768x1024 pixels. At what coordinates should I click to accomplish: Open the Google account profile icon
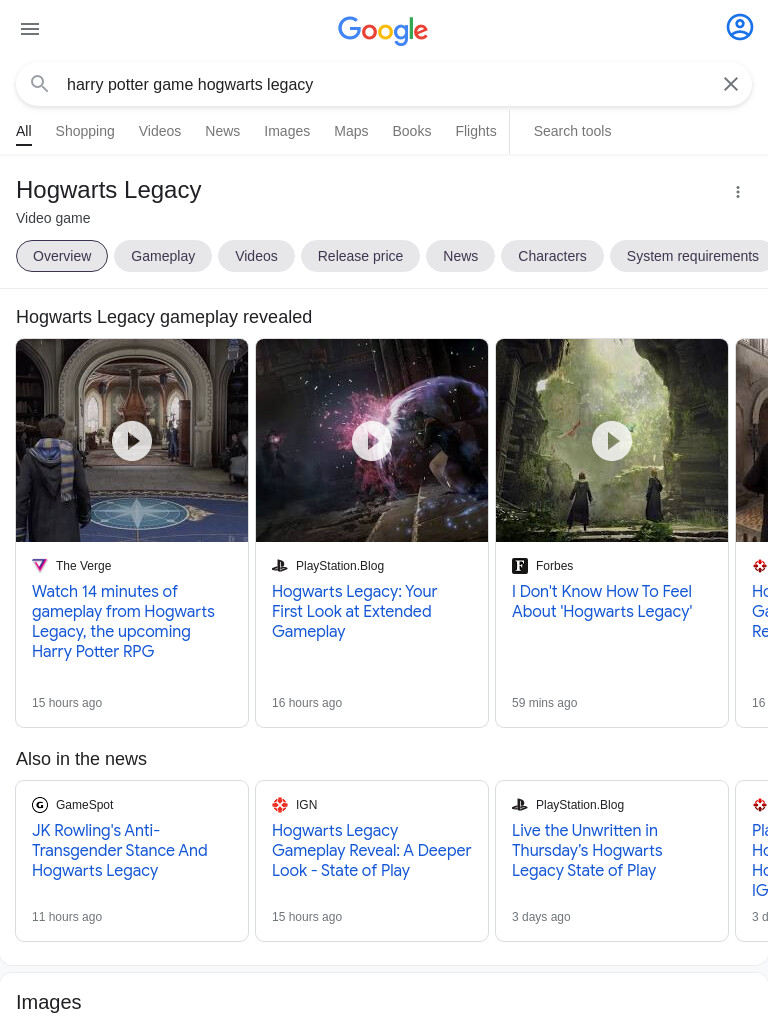739,27
